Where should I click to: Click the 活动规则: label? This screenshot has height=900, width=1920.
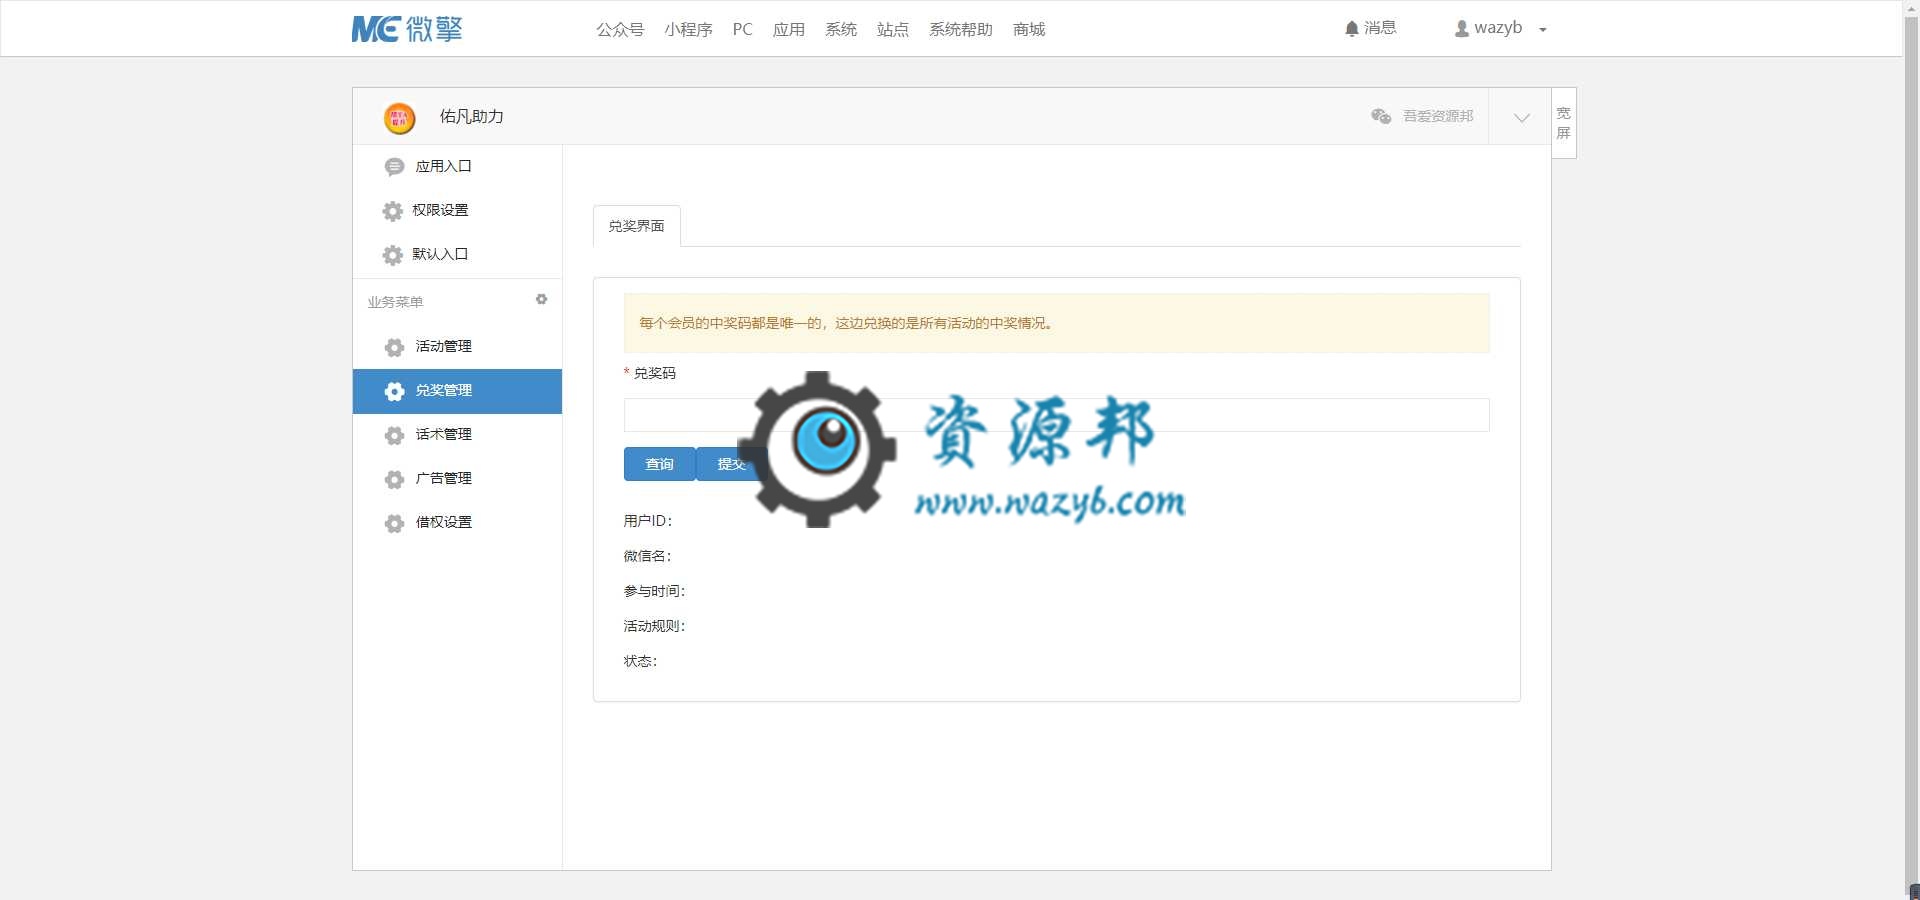(x=654, y=626)
